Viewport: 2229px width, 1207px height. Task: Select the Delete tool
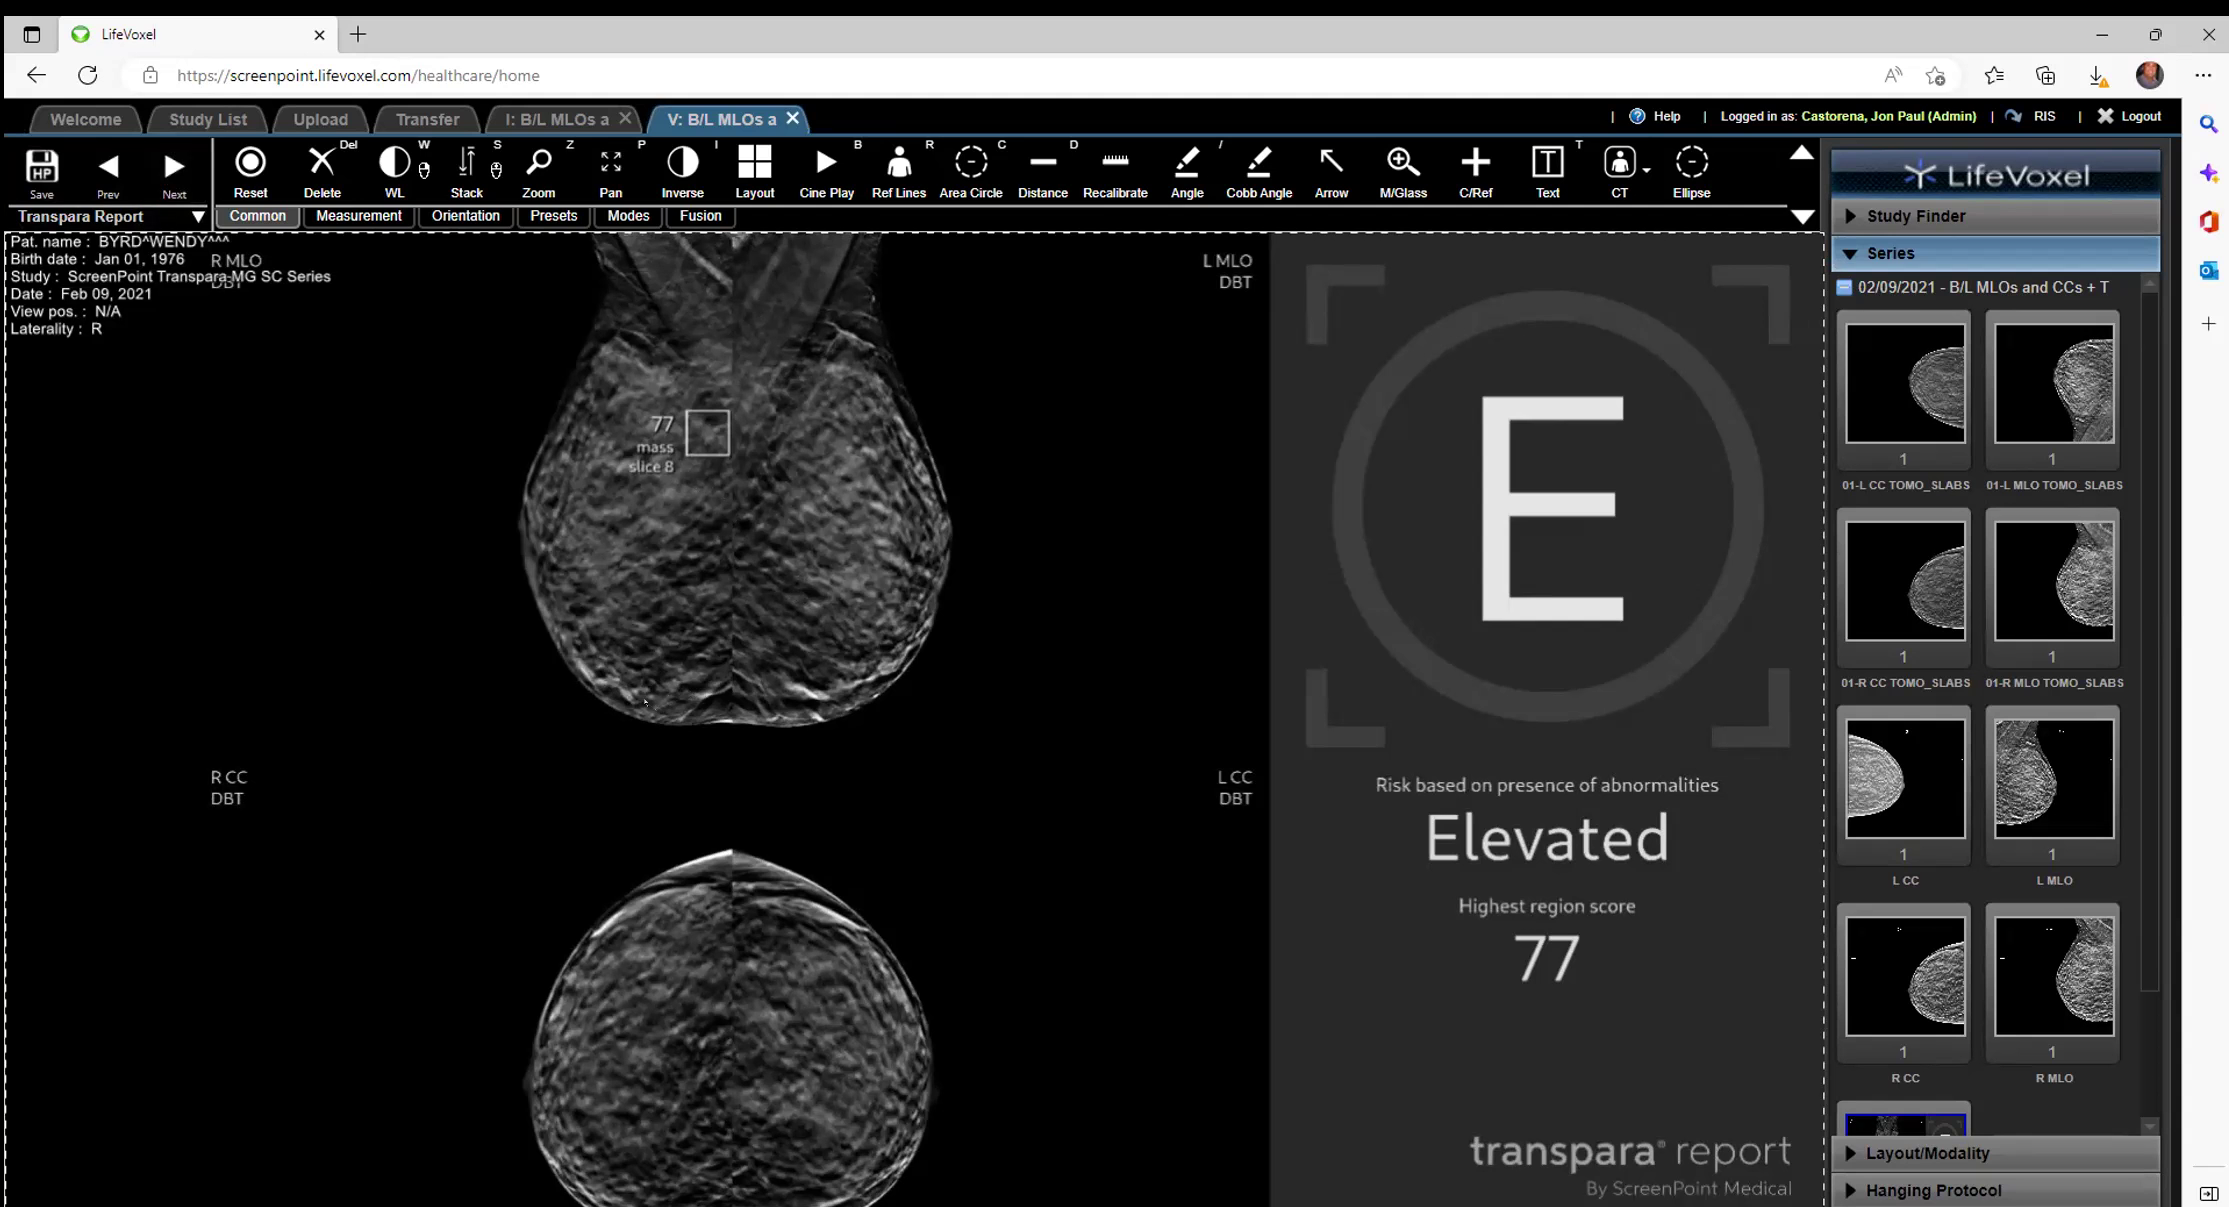pos(322,172)
